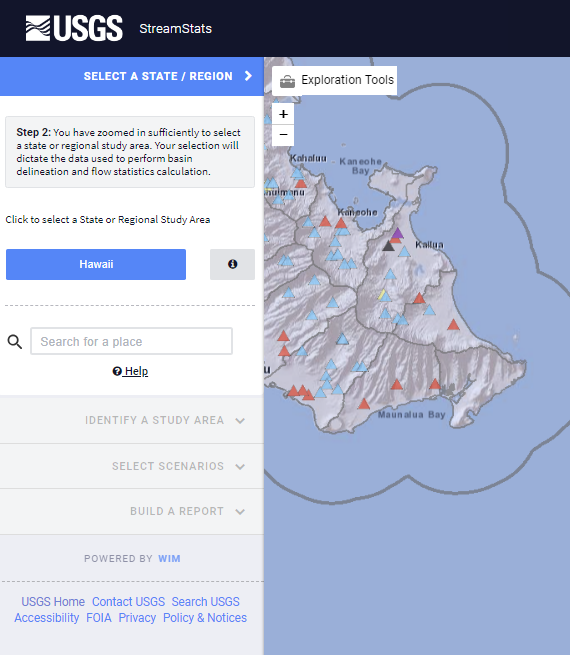Select the Hawaii study area button
Screen dimensions: 570x655
[x=96, y=264]
